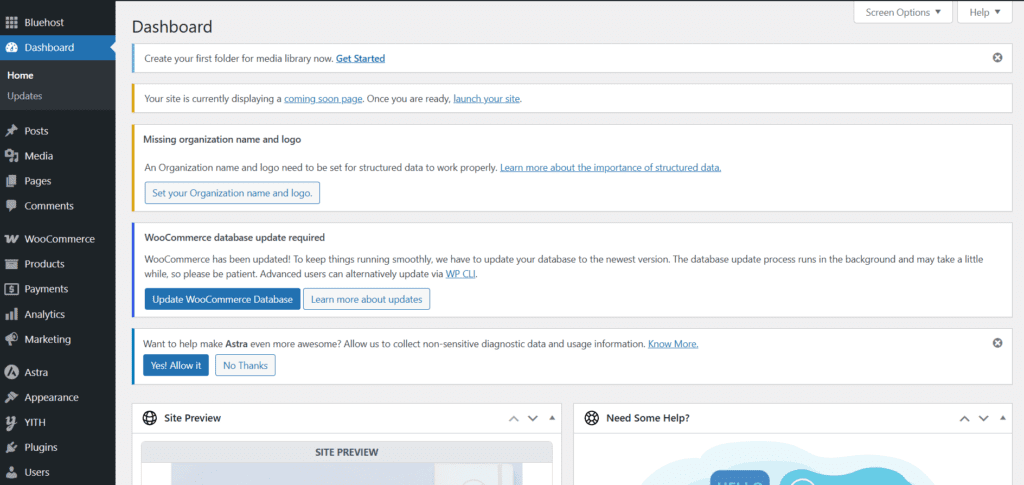Collapse the Need Some Help panel
The height and width of the screenshot is (485, 1024).
pos(1002,418)
